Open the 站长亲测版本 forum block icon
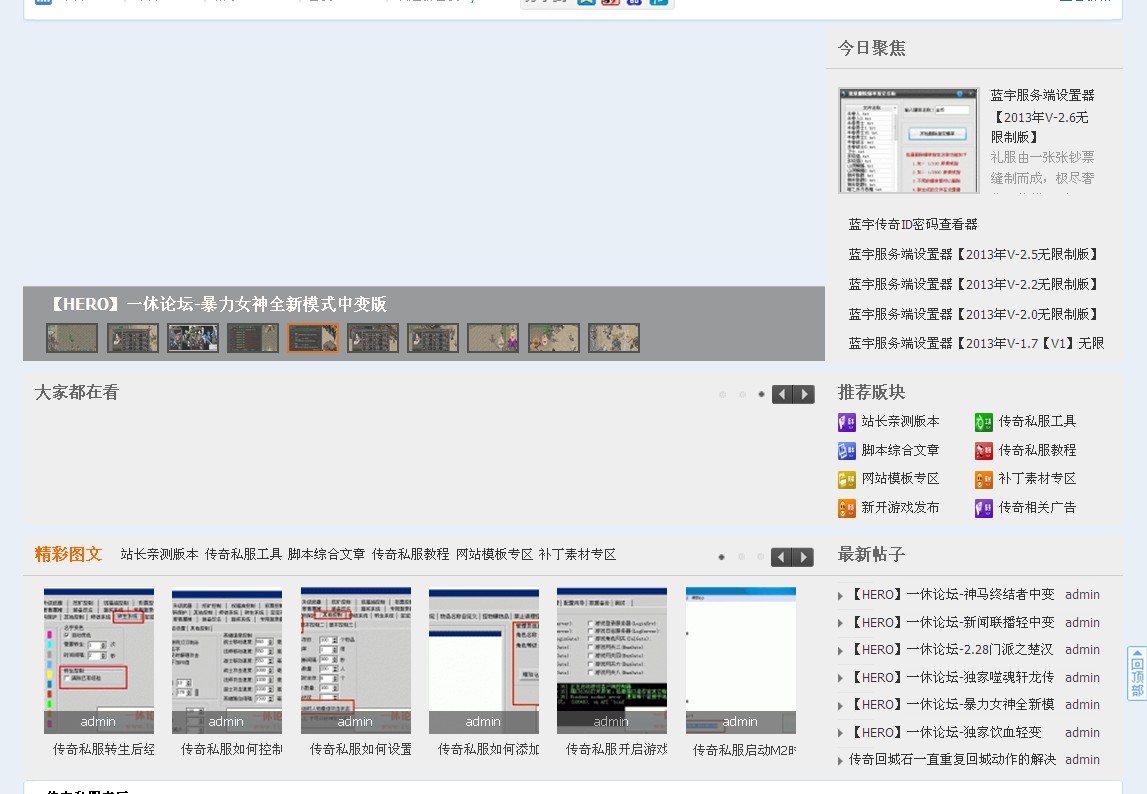The width and height of the screenshot is (1147, 794). click(x=846, y=422)
